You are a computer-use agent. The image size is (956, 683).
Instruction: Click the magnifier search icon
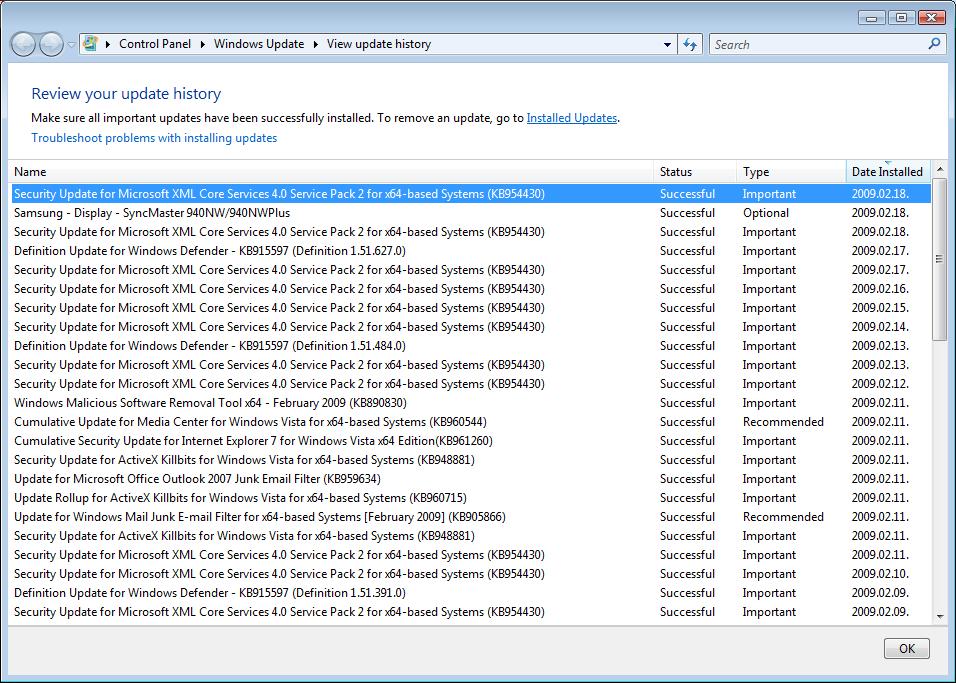pyautogui.click(x=934, y=44)
